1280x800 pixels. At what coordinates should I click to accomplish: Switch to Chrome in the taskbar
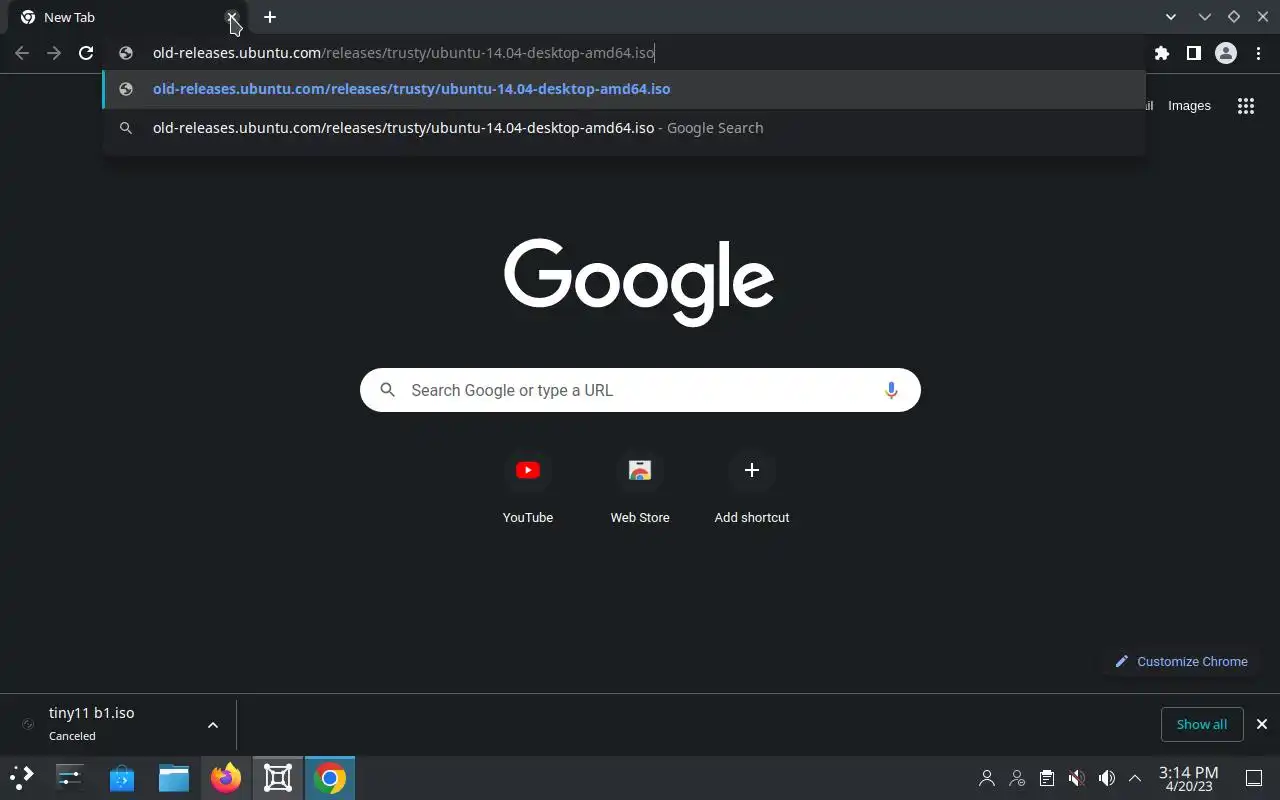[x=330, y=778]
